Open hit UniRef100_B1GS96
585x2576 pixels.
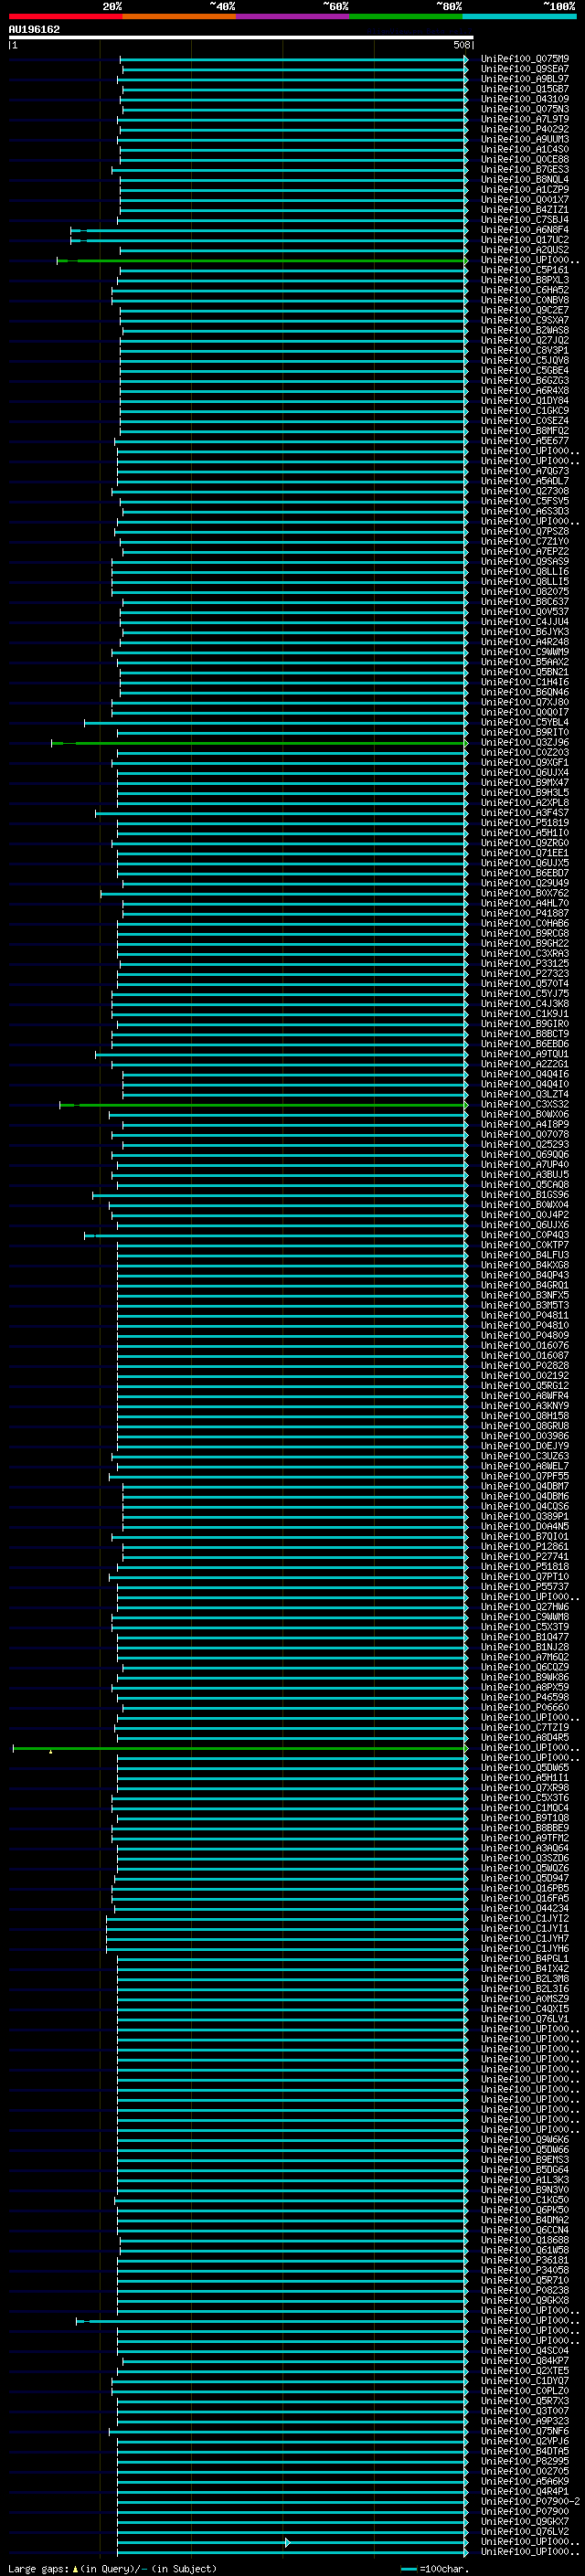(525, 1195)
